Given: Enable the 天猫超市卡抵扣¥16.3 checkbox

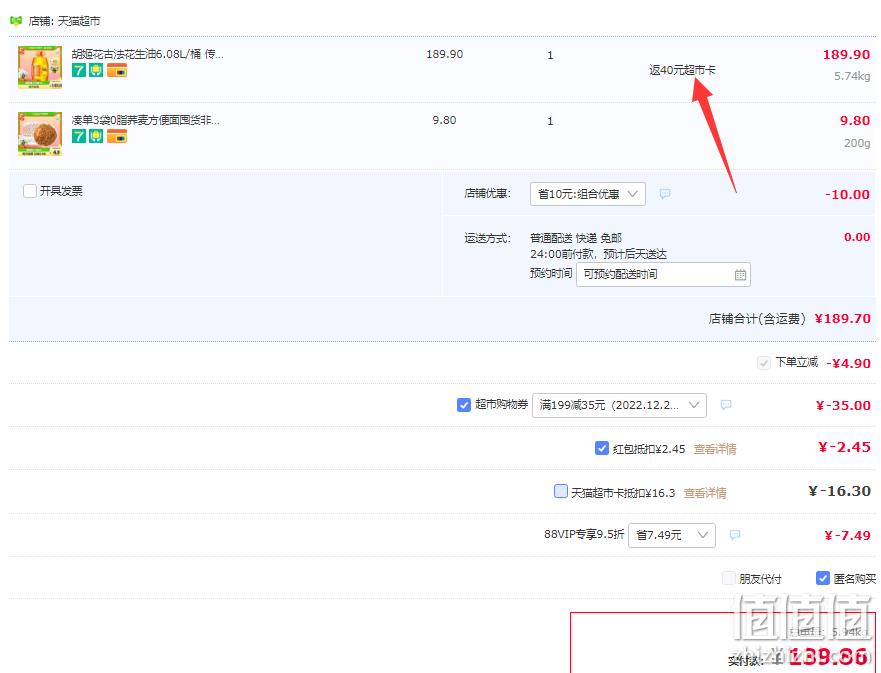Looking at the screenshot, I should pos(561,492).
